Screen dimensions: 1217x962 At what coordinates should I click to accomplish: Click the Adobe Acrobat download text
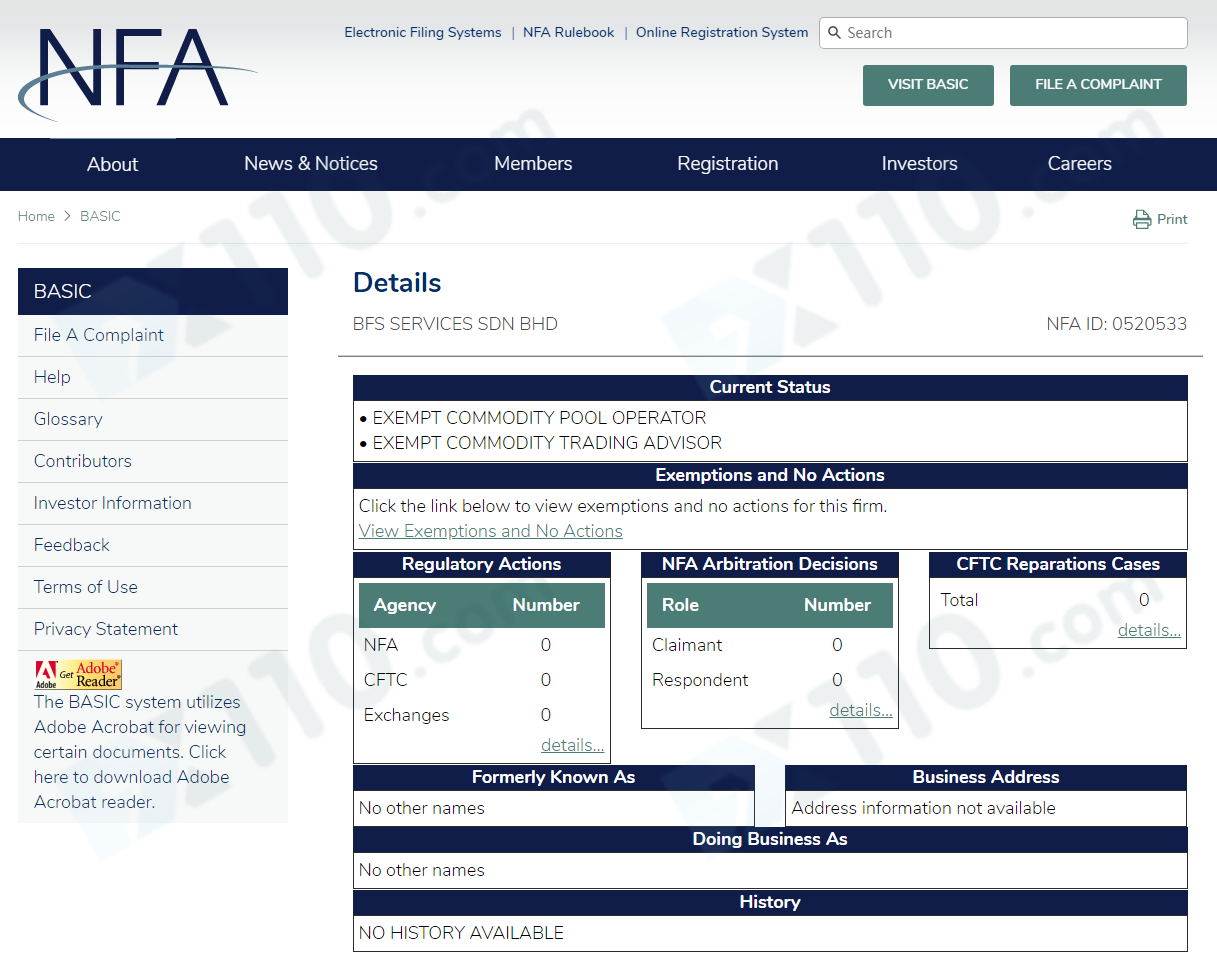pyautogui.click(x=140, y=752)
